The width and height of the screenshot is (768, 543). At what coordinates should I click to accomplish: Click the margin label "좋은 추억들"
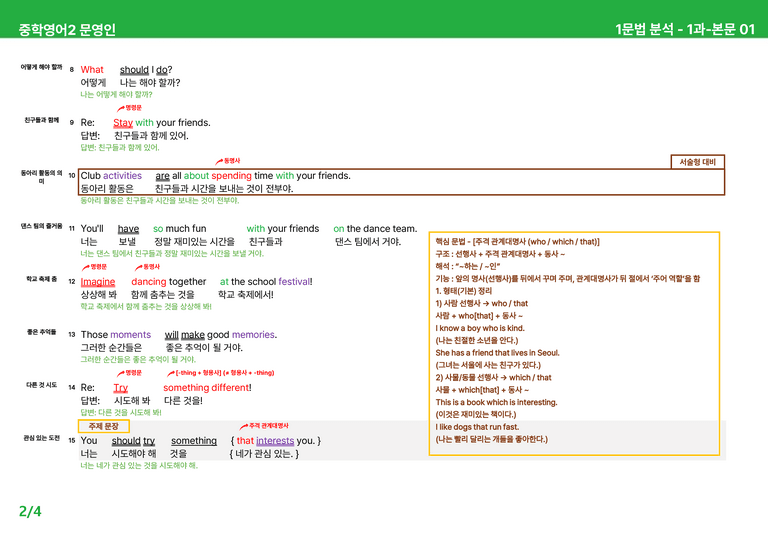pyautogui.click(x=42, y=332)
